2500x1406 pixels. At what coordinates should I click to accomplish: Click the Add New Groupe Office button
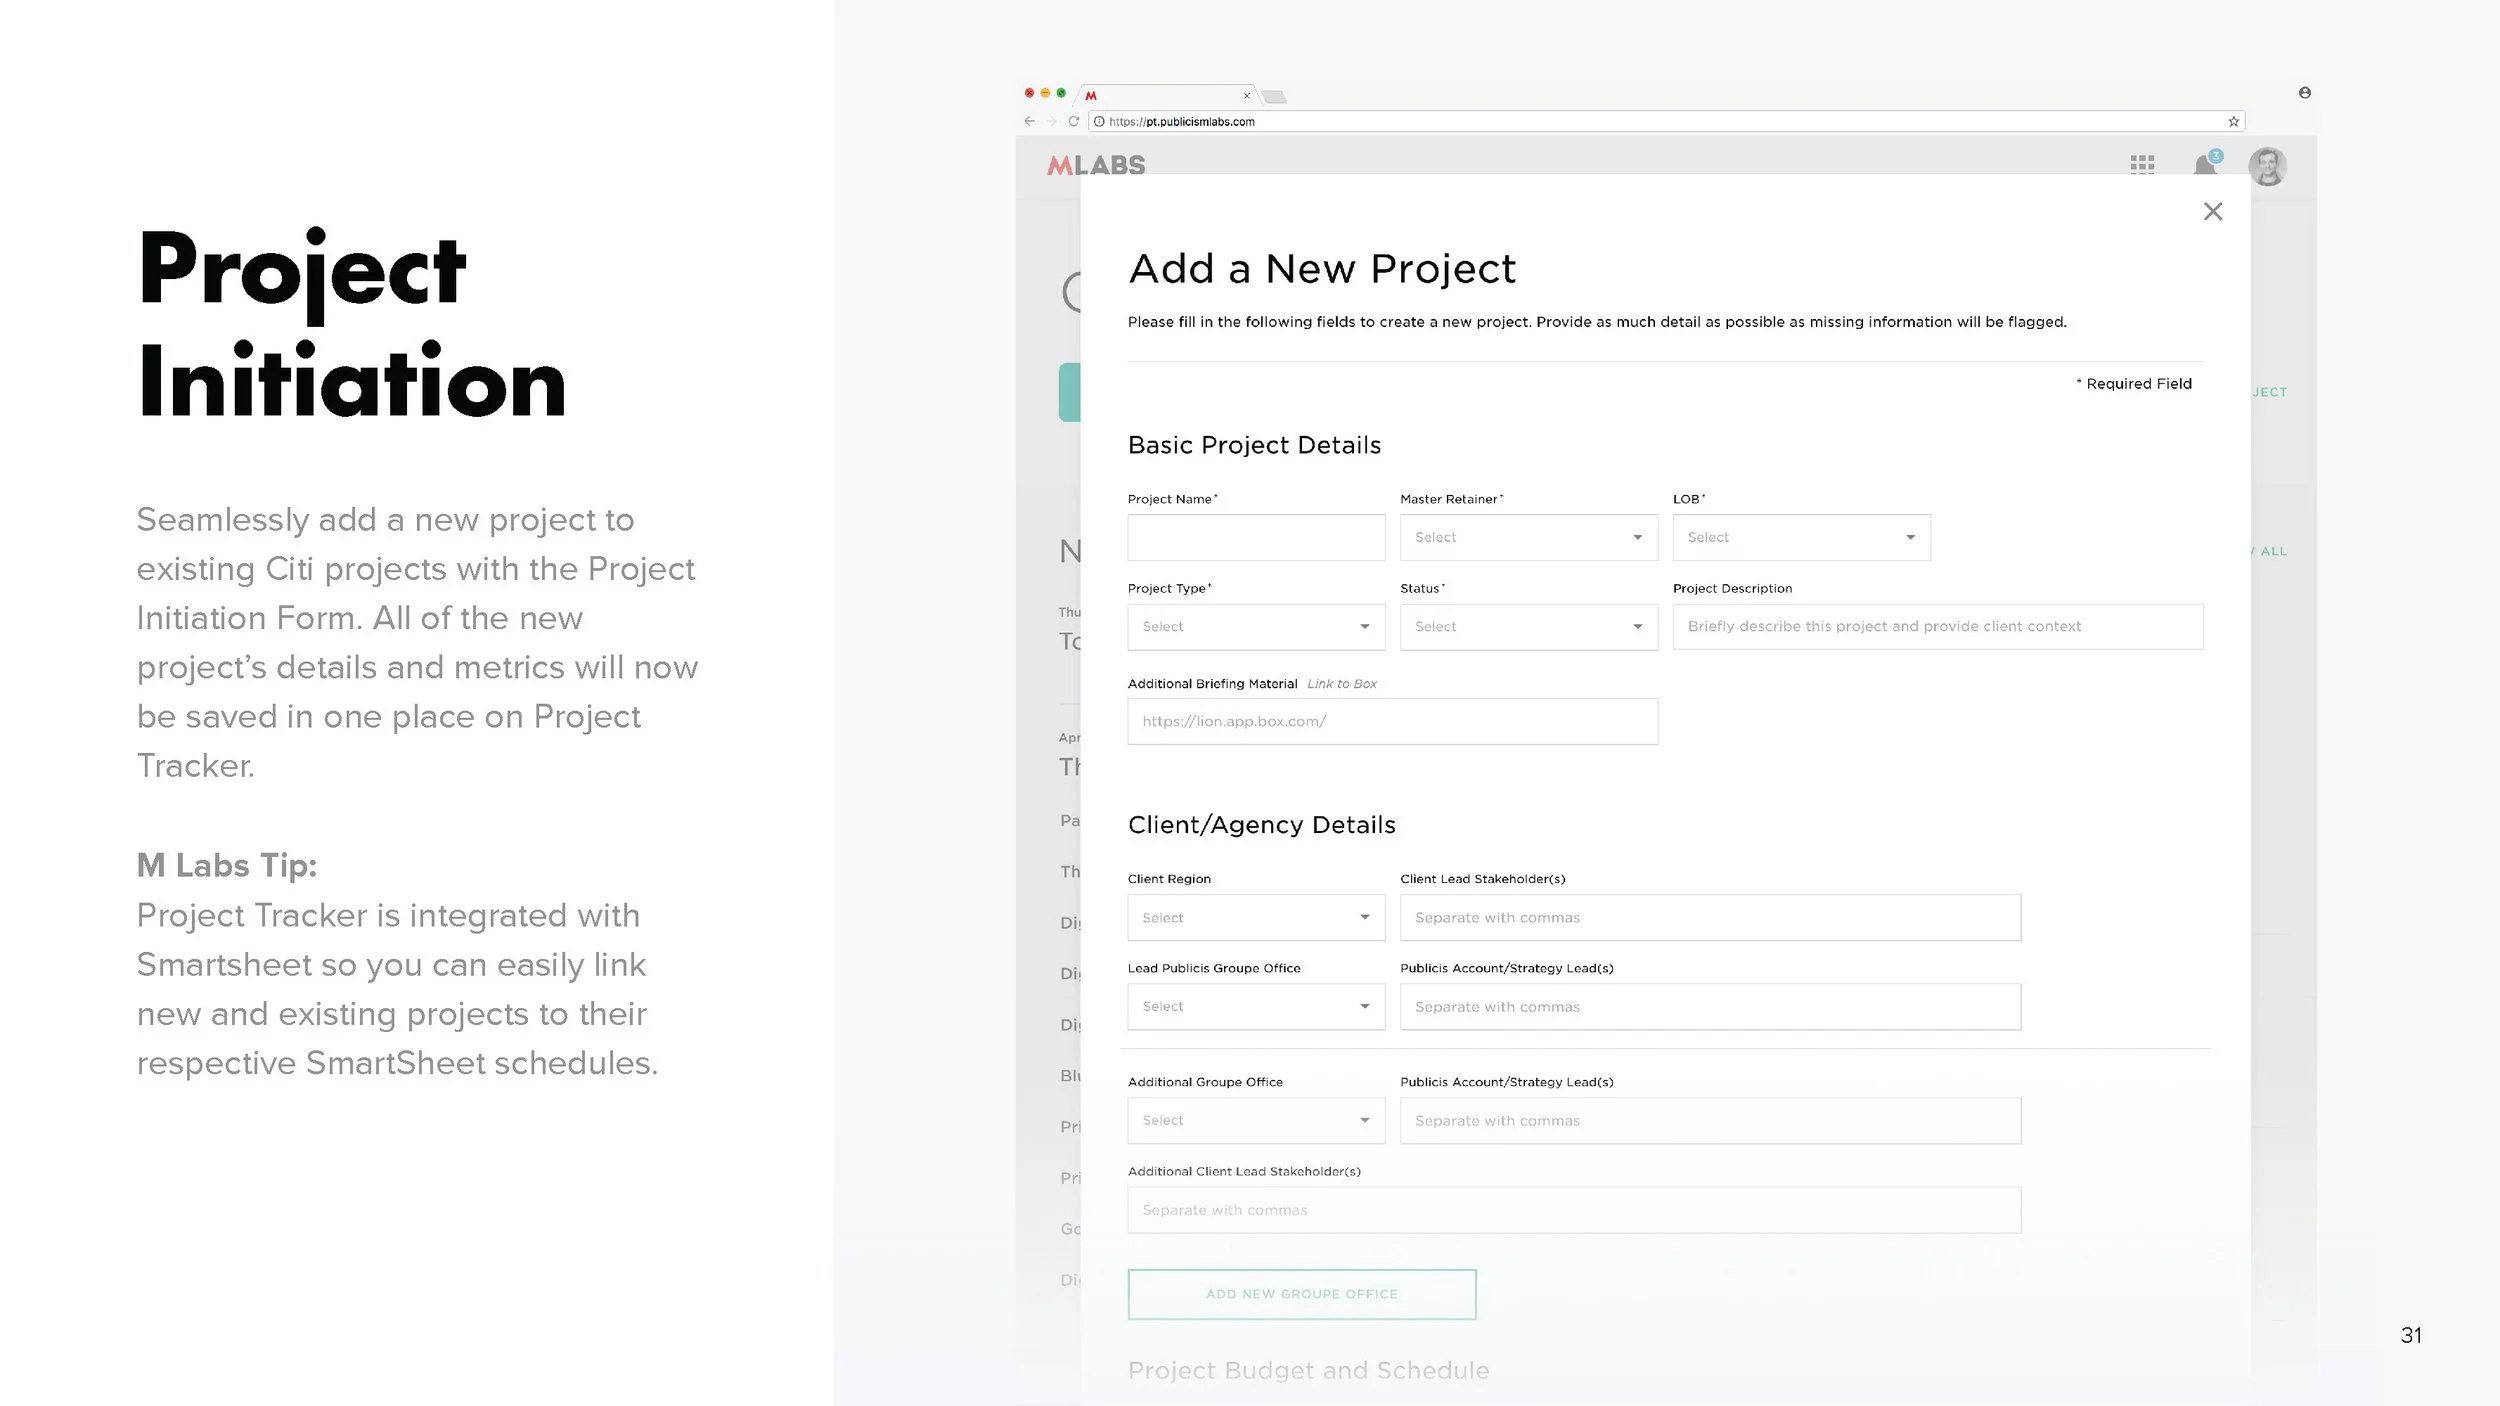click(x=1301, y=1294)
